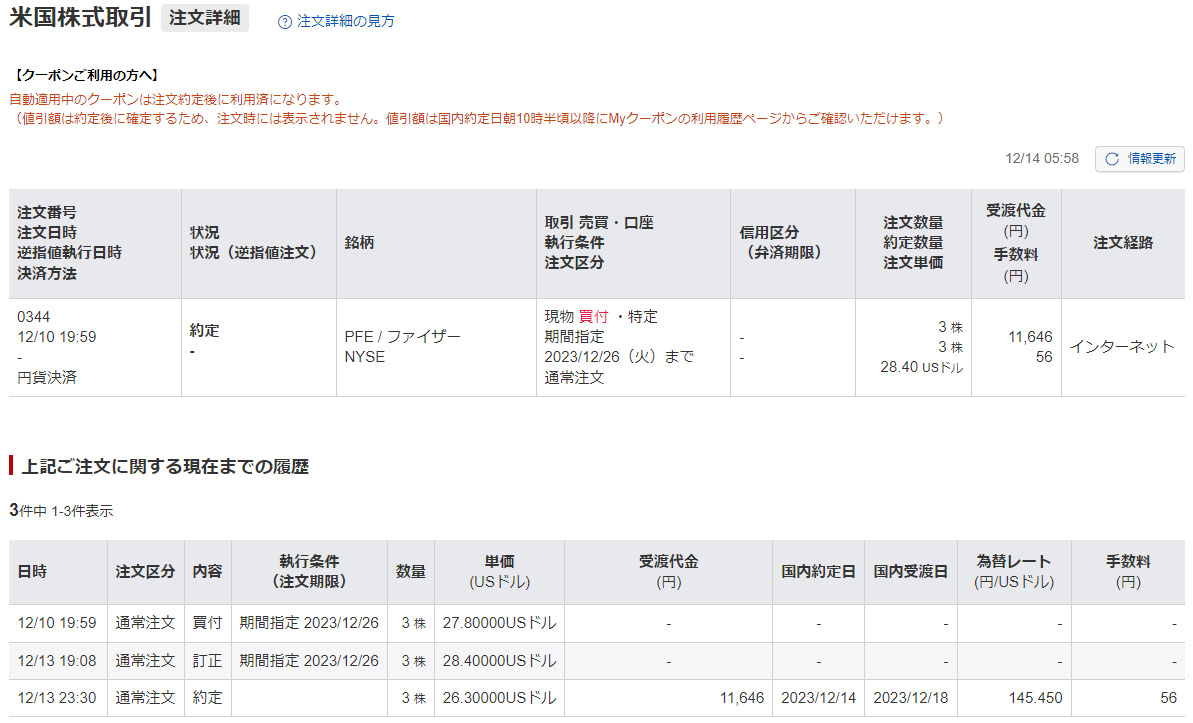
Task: Click the circular refresh arrow icon
Action: coord(1112,159)
